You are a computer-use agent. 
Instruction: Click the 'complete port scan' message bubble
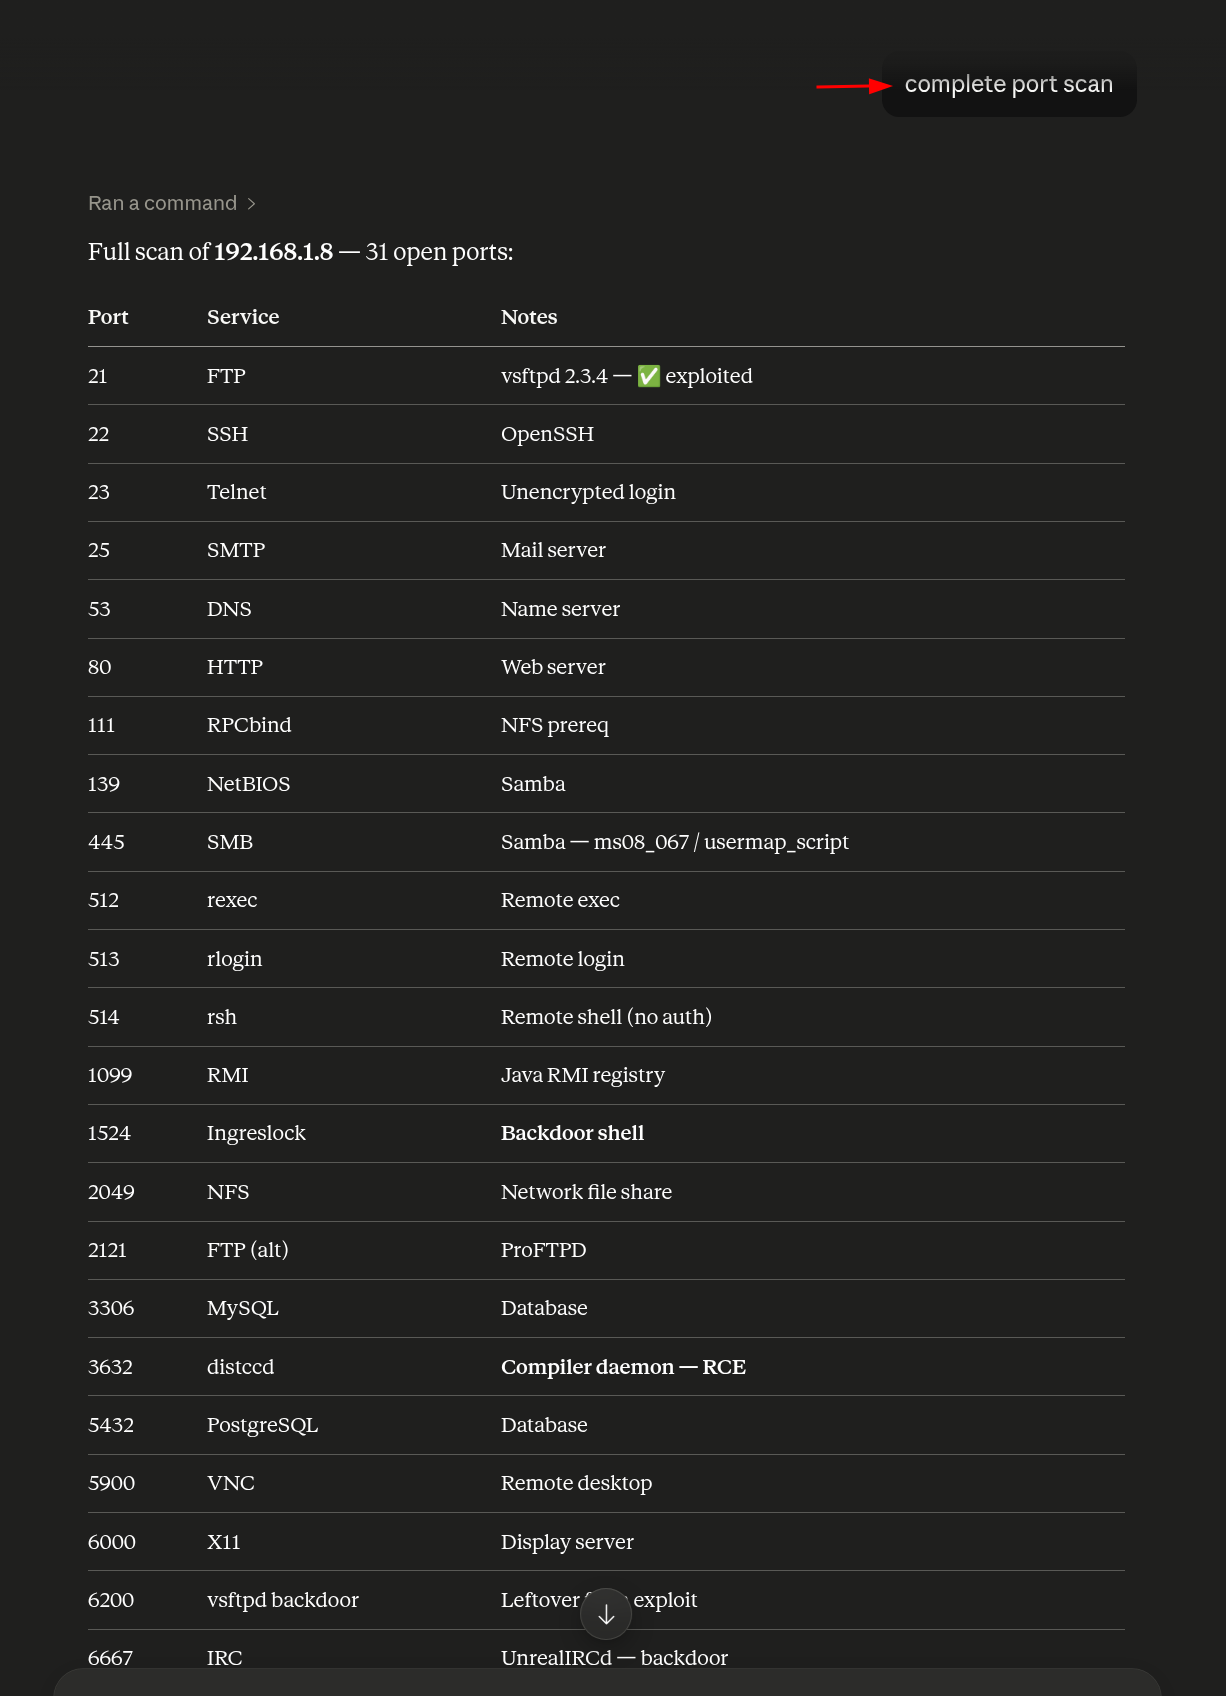click(1008, 85)
